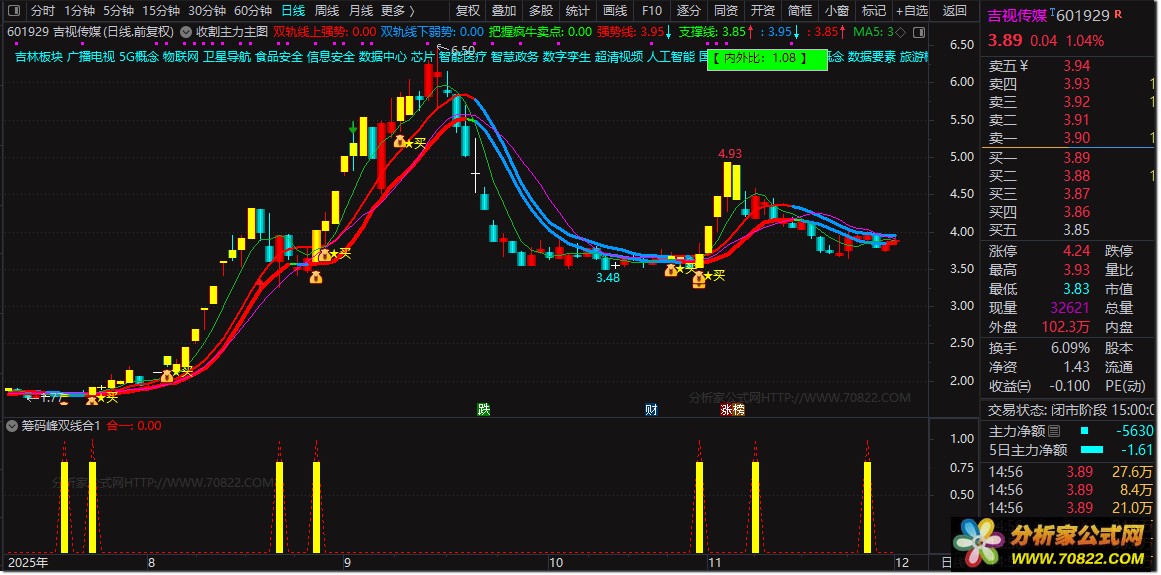Click the list icon next to 主力净额
Viewport: 1161px width, 575px height.
(x=1054, y=431)
